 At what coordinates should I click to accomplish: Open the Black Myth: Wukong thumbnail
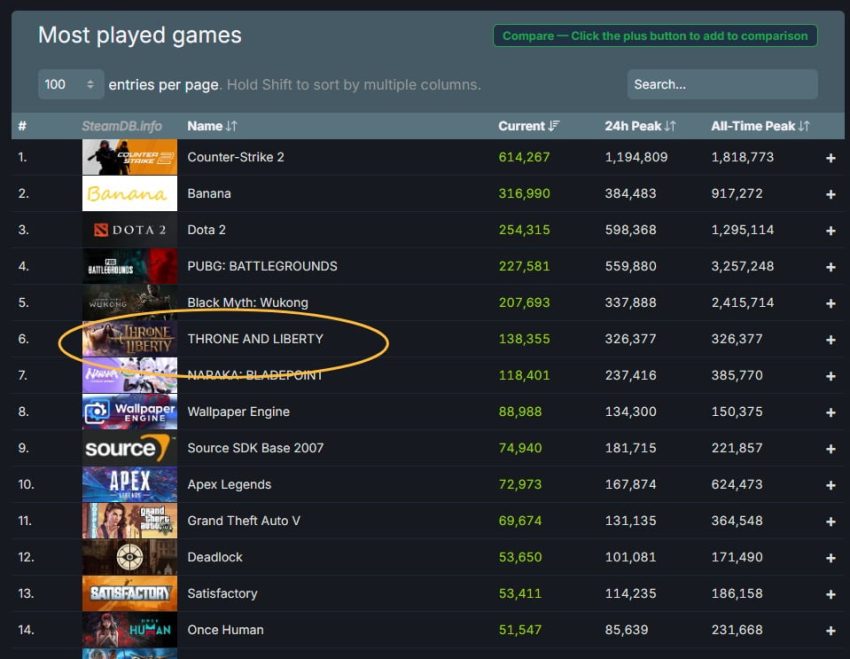coord(130,302)
